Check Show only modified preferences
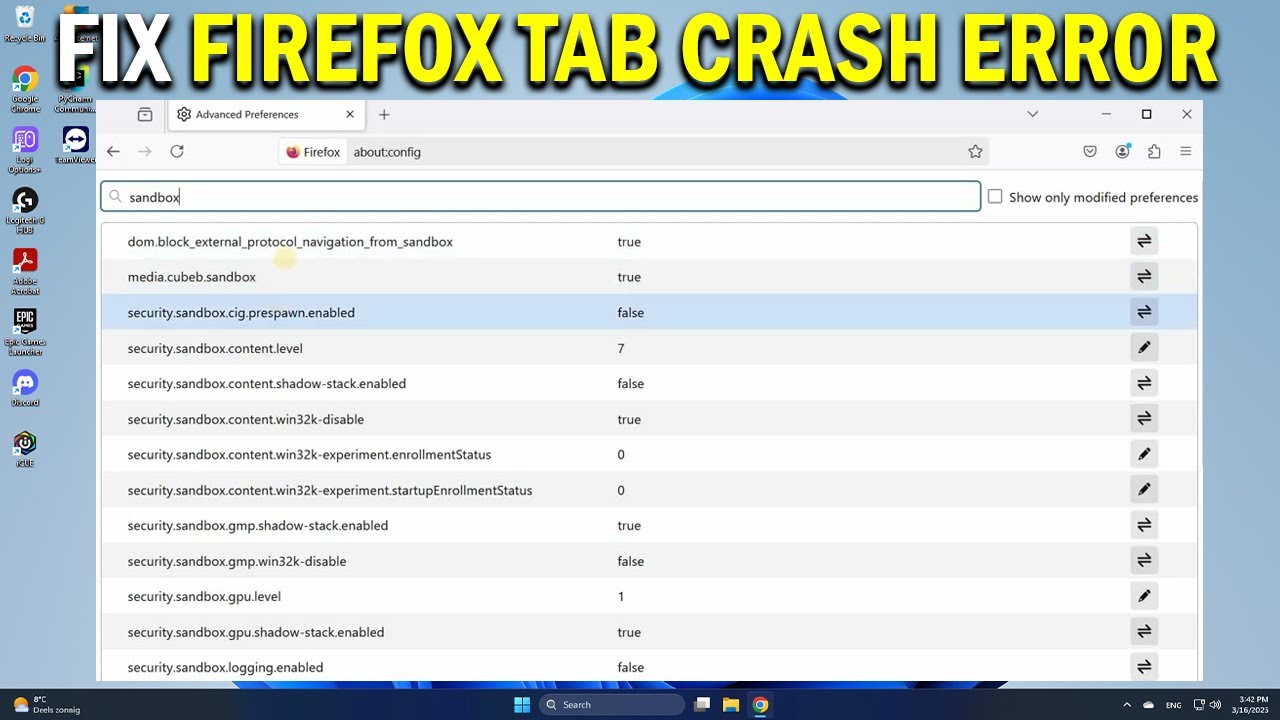The width and height of the screenshot is (1280, 720). (x=995, y=197)
